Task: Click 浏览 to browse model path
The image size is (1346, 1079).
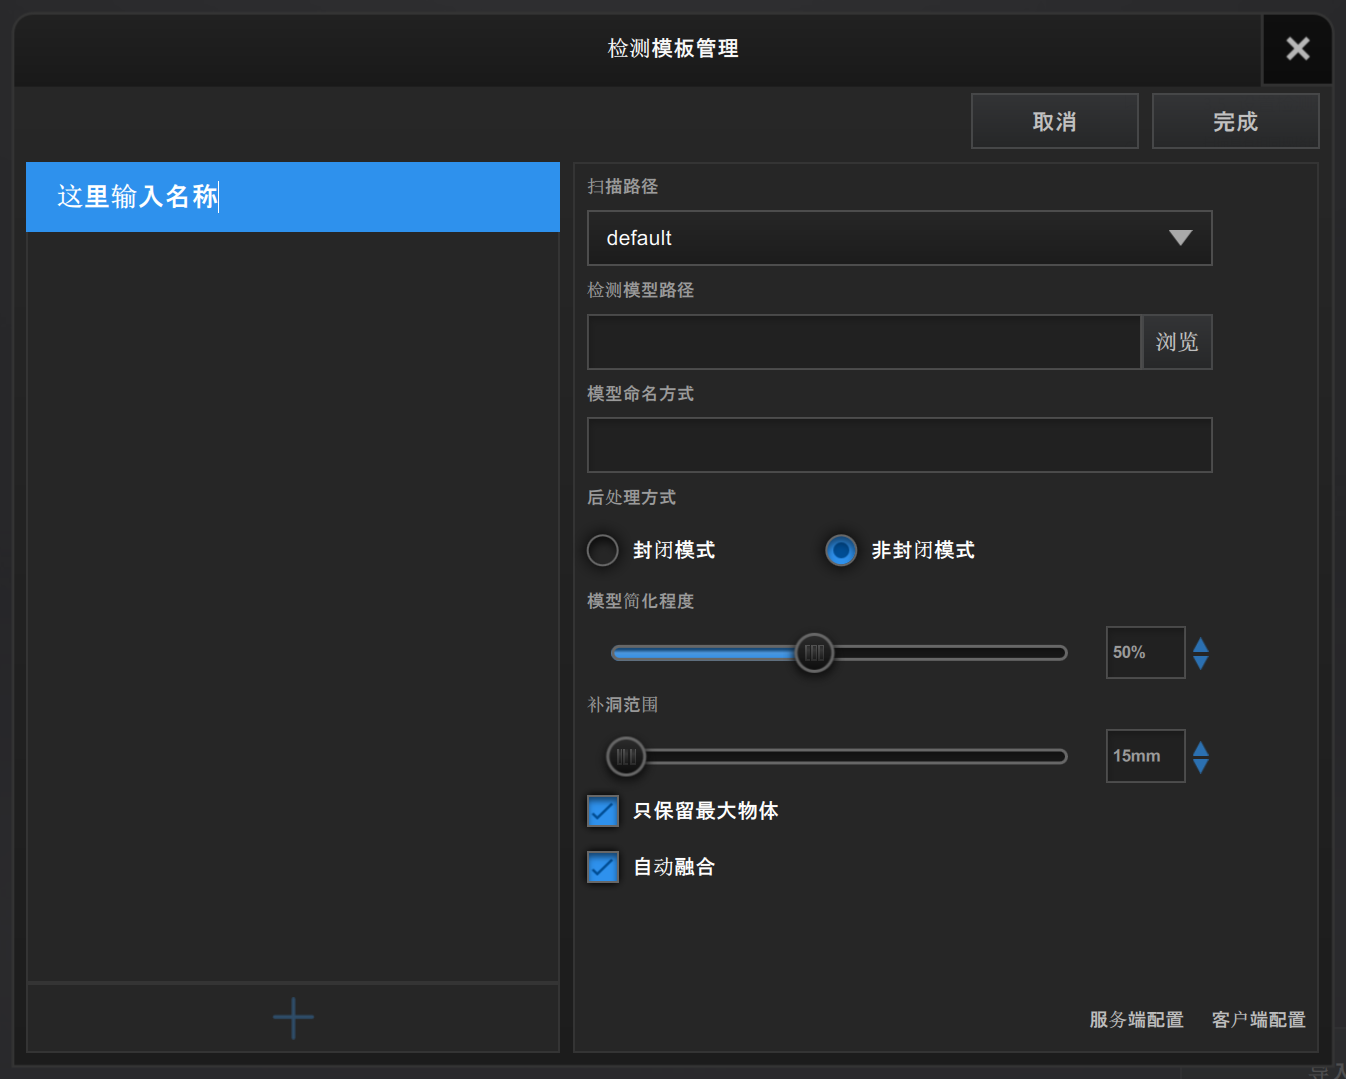Action: [1177, 342]
